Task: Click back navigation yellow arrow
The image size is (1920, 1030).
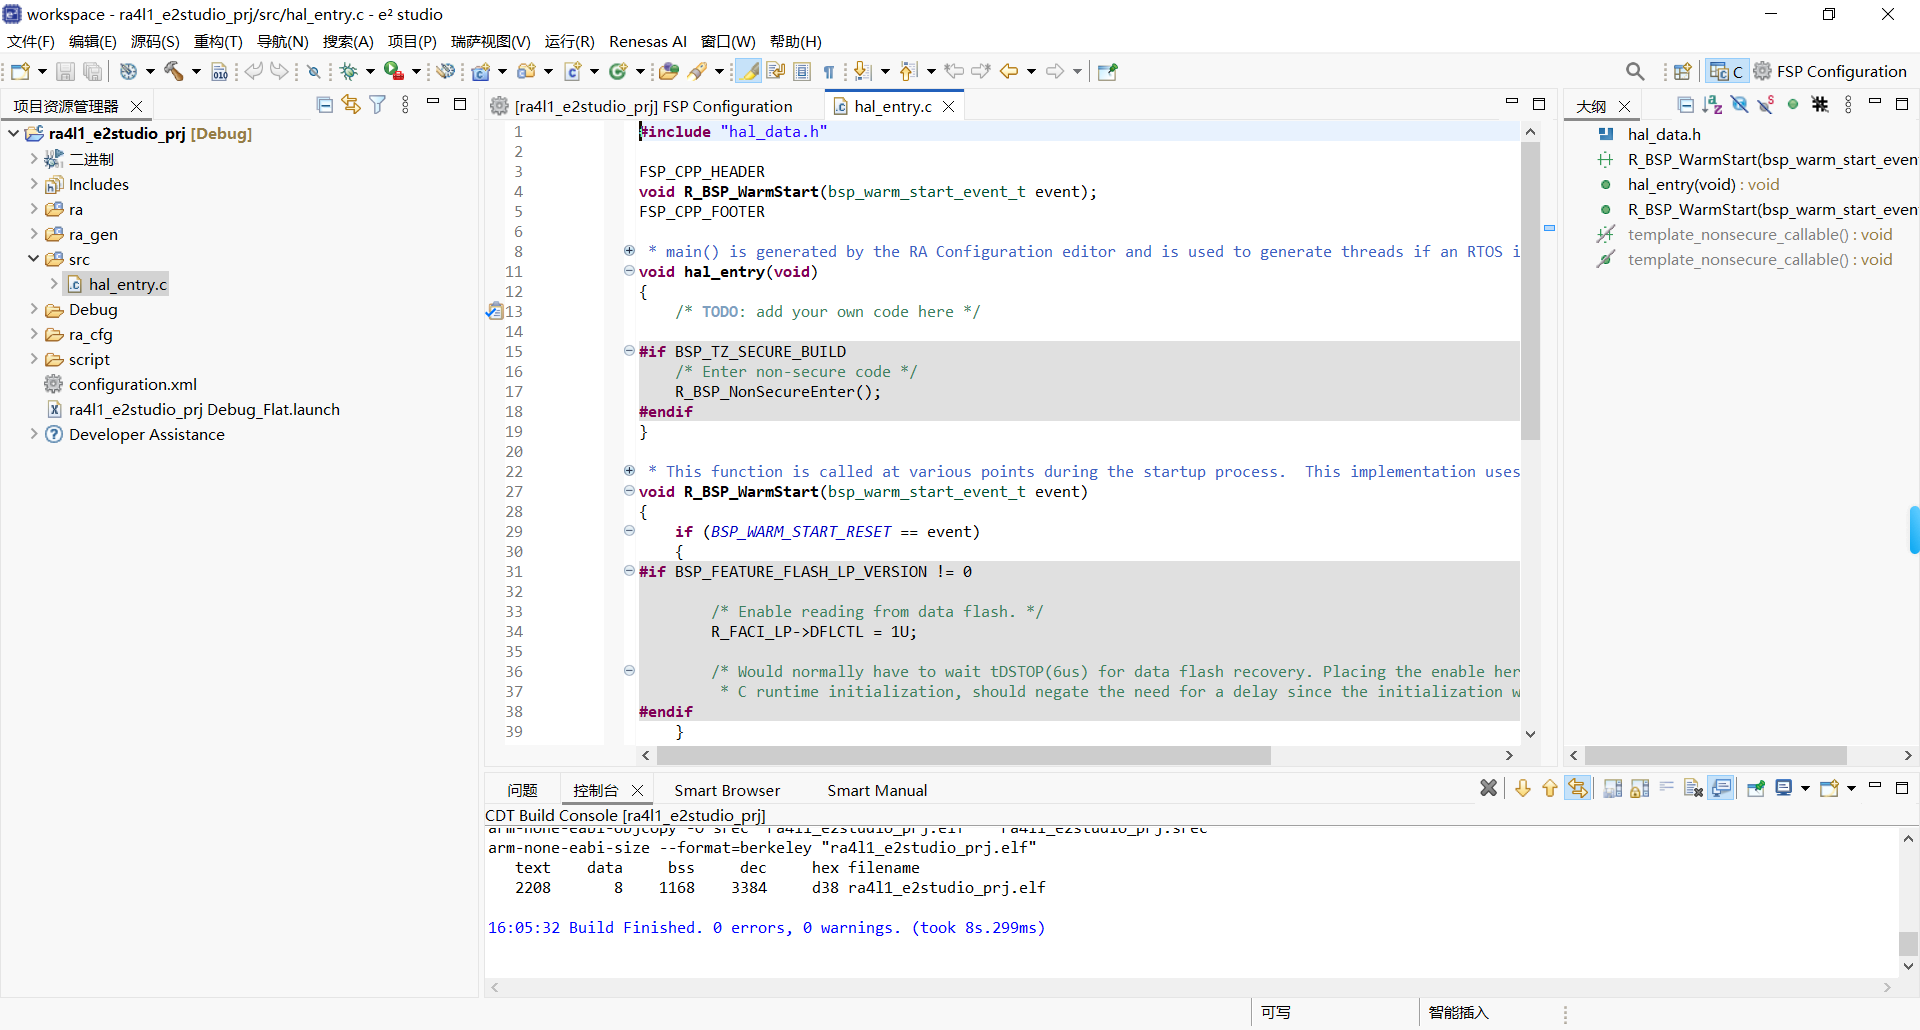Action: 1009,71
